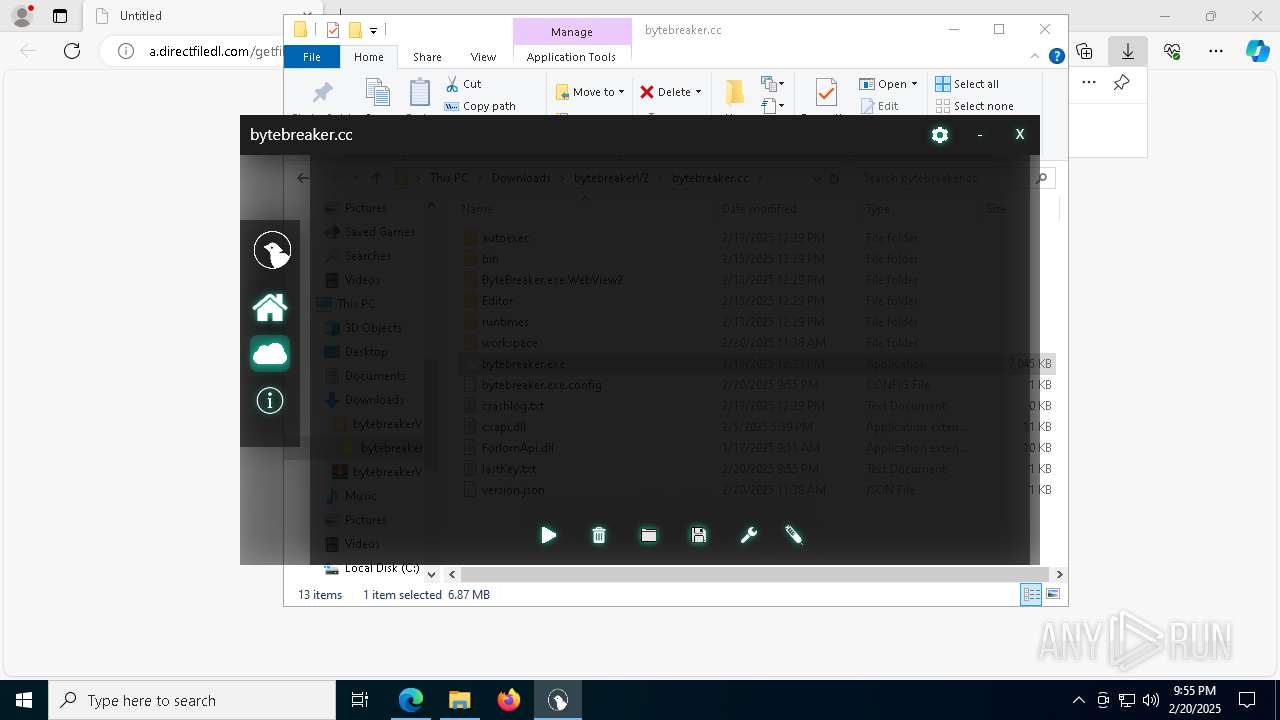Open Edge settings and more menu
1280x720 pixels.
[1216, 51]
